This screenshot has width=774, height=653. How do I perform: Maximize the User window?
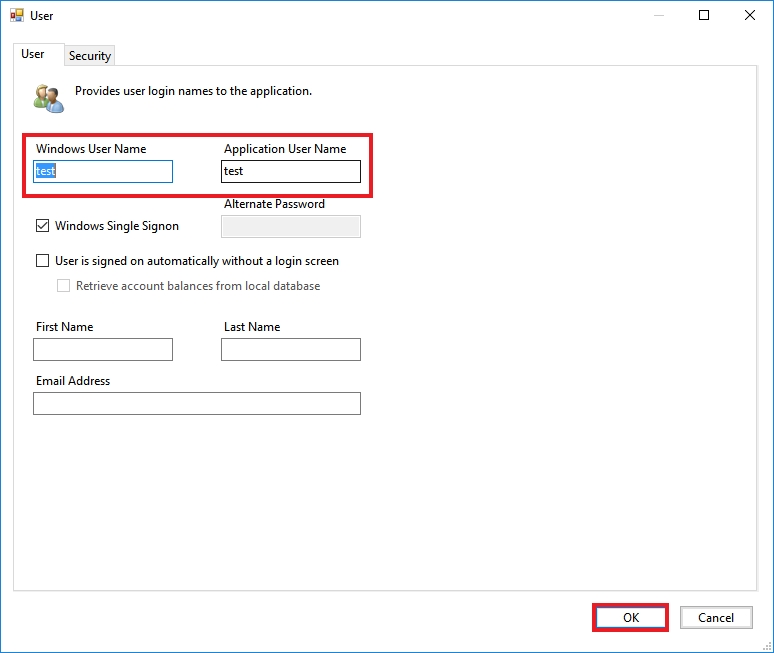tap(704, 15)
